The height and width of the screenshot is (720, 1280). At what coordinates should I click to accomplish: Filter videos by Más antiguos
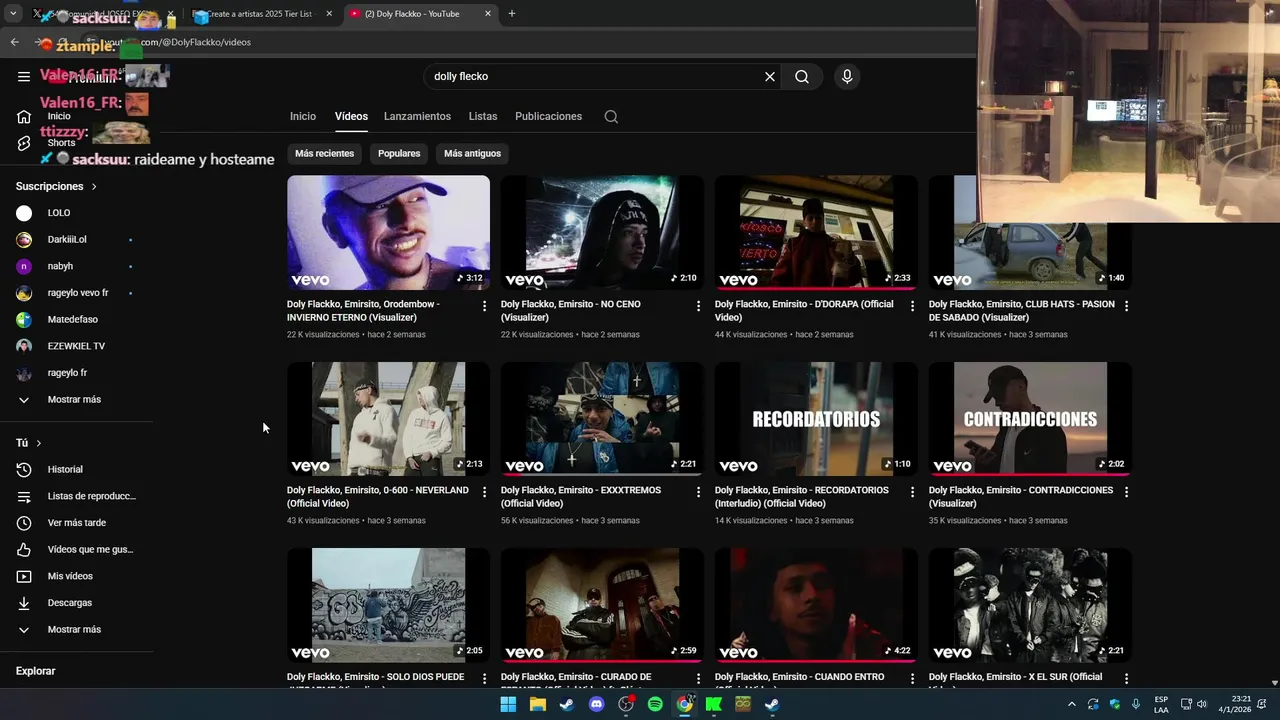472,153
